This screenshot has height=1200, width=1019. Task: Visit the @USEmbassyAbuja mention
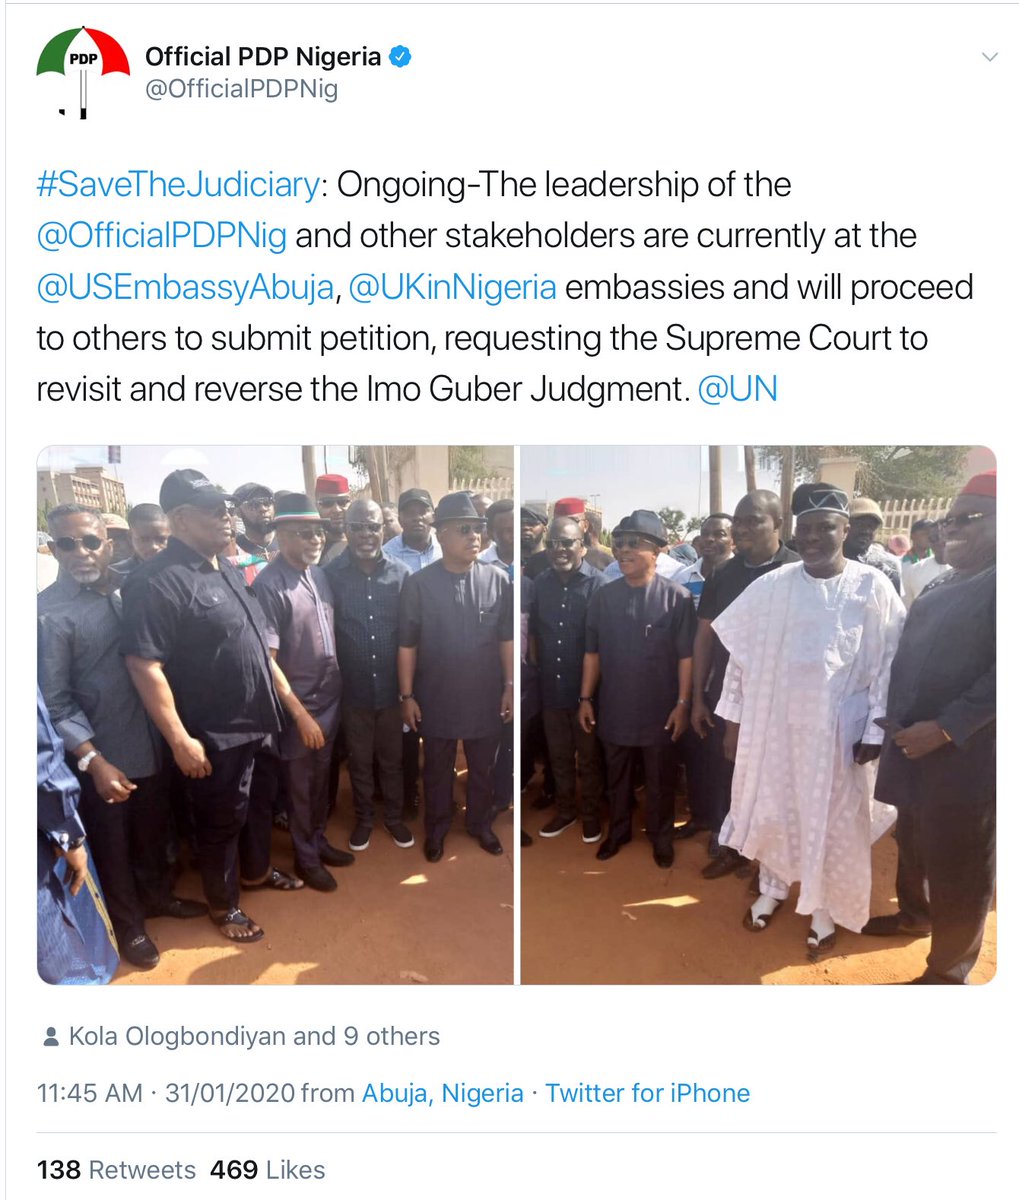(184, 287)
